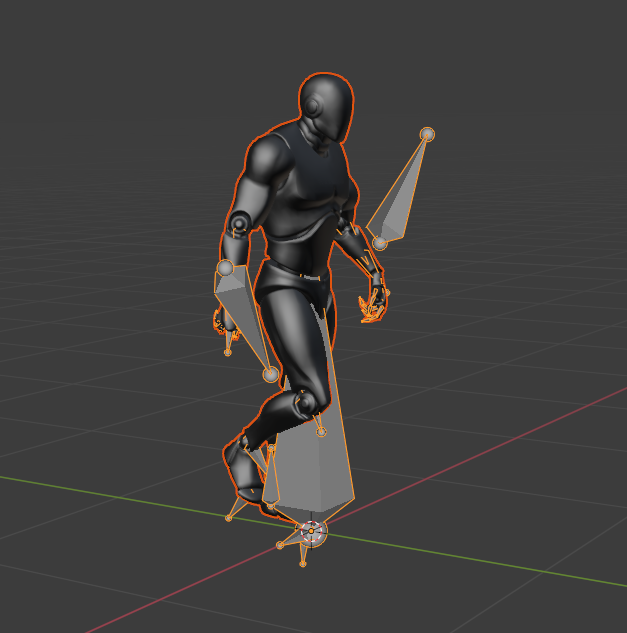
Task: Select the character's head mesh
Action: pos(326,107)
